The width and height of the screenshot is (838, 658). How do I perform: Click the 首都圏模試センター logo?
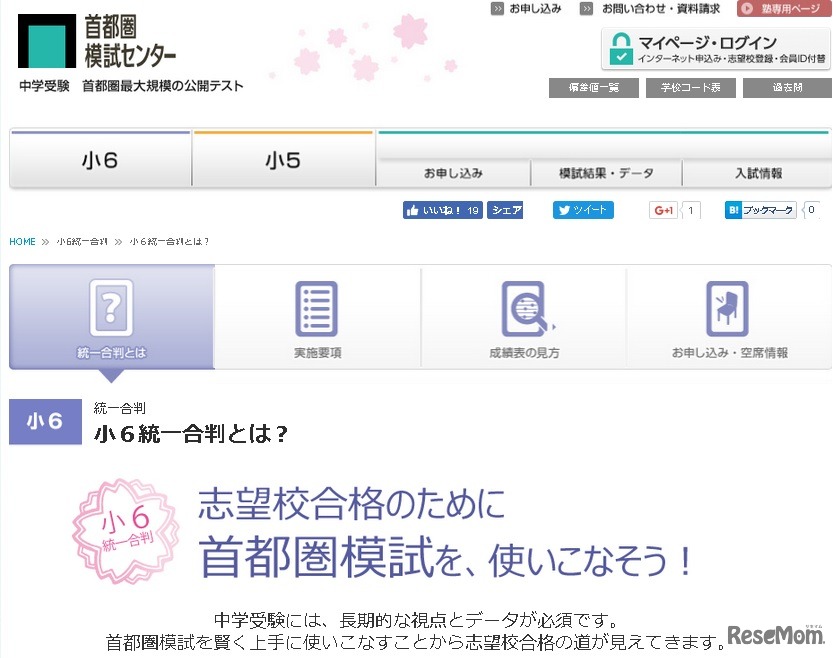[x=97, y=41]
